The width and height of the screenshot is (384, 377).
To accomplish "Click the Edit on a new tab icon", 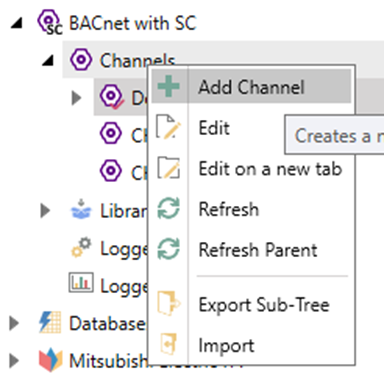I will tap(168, 167).
